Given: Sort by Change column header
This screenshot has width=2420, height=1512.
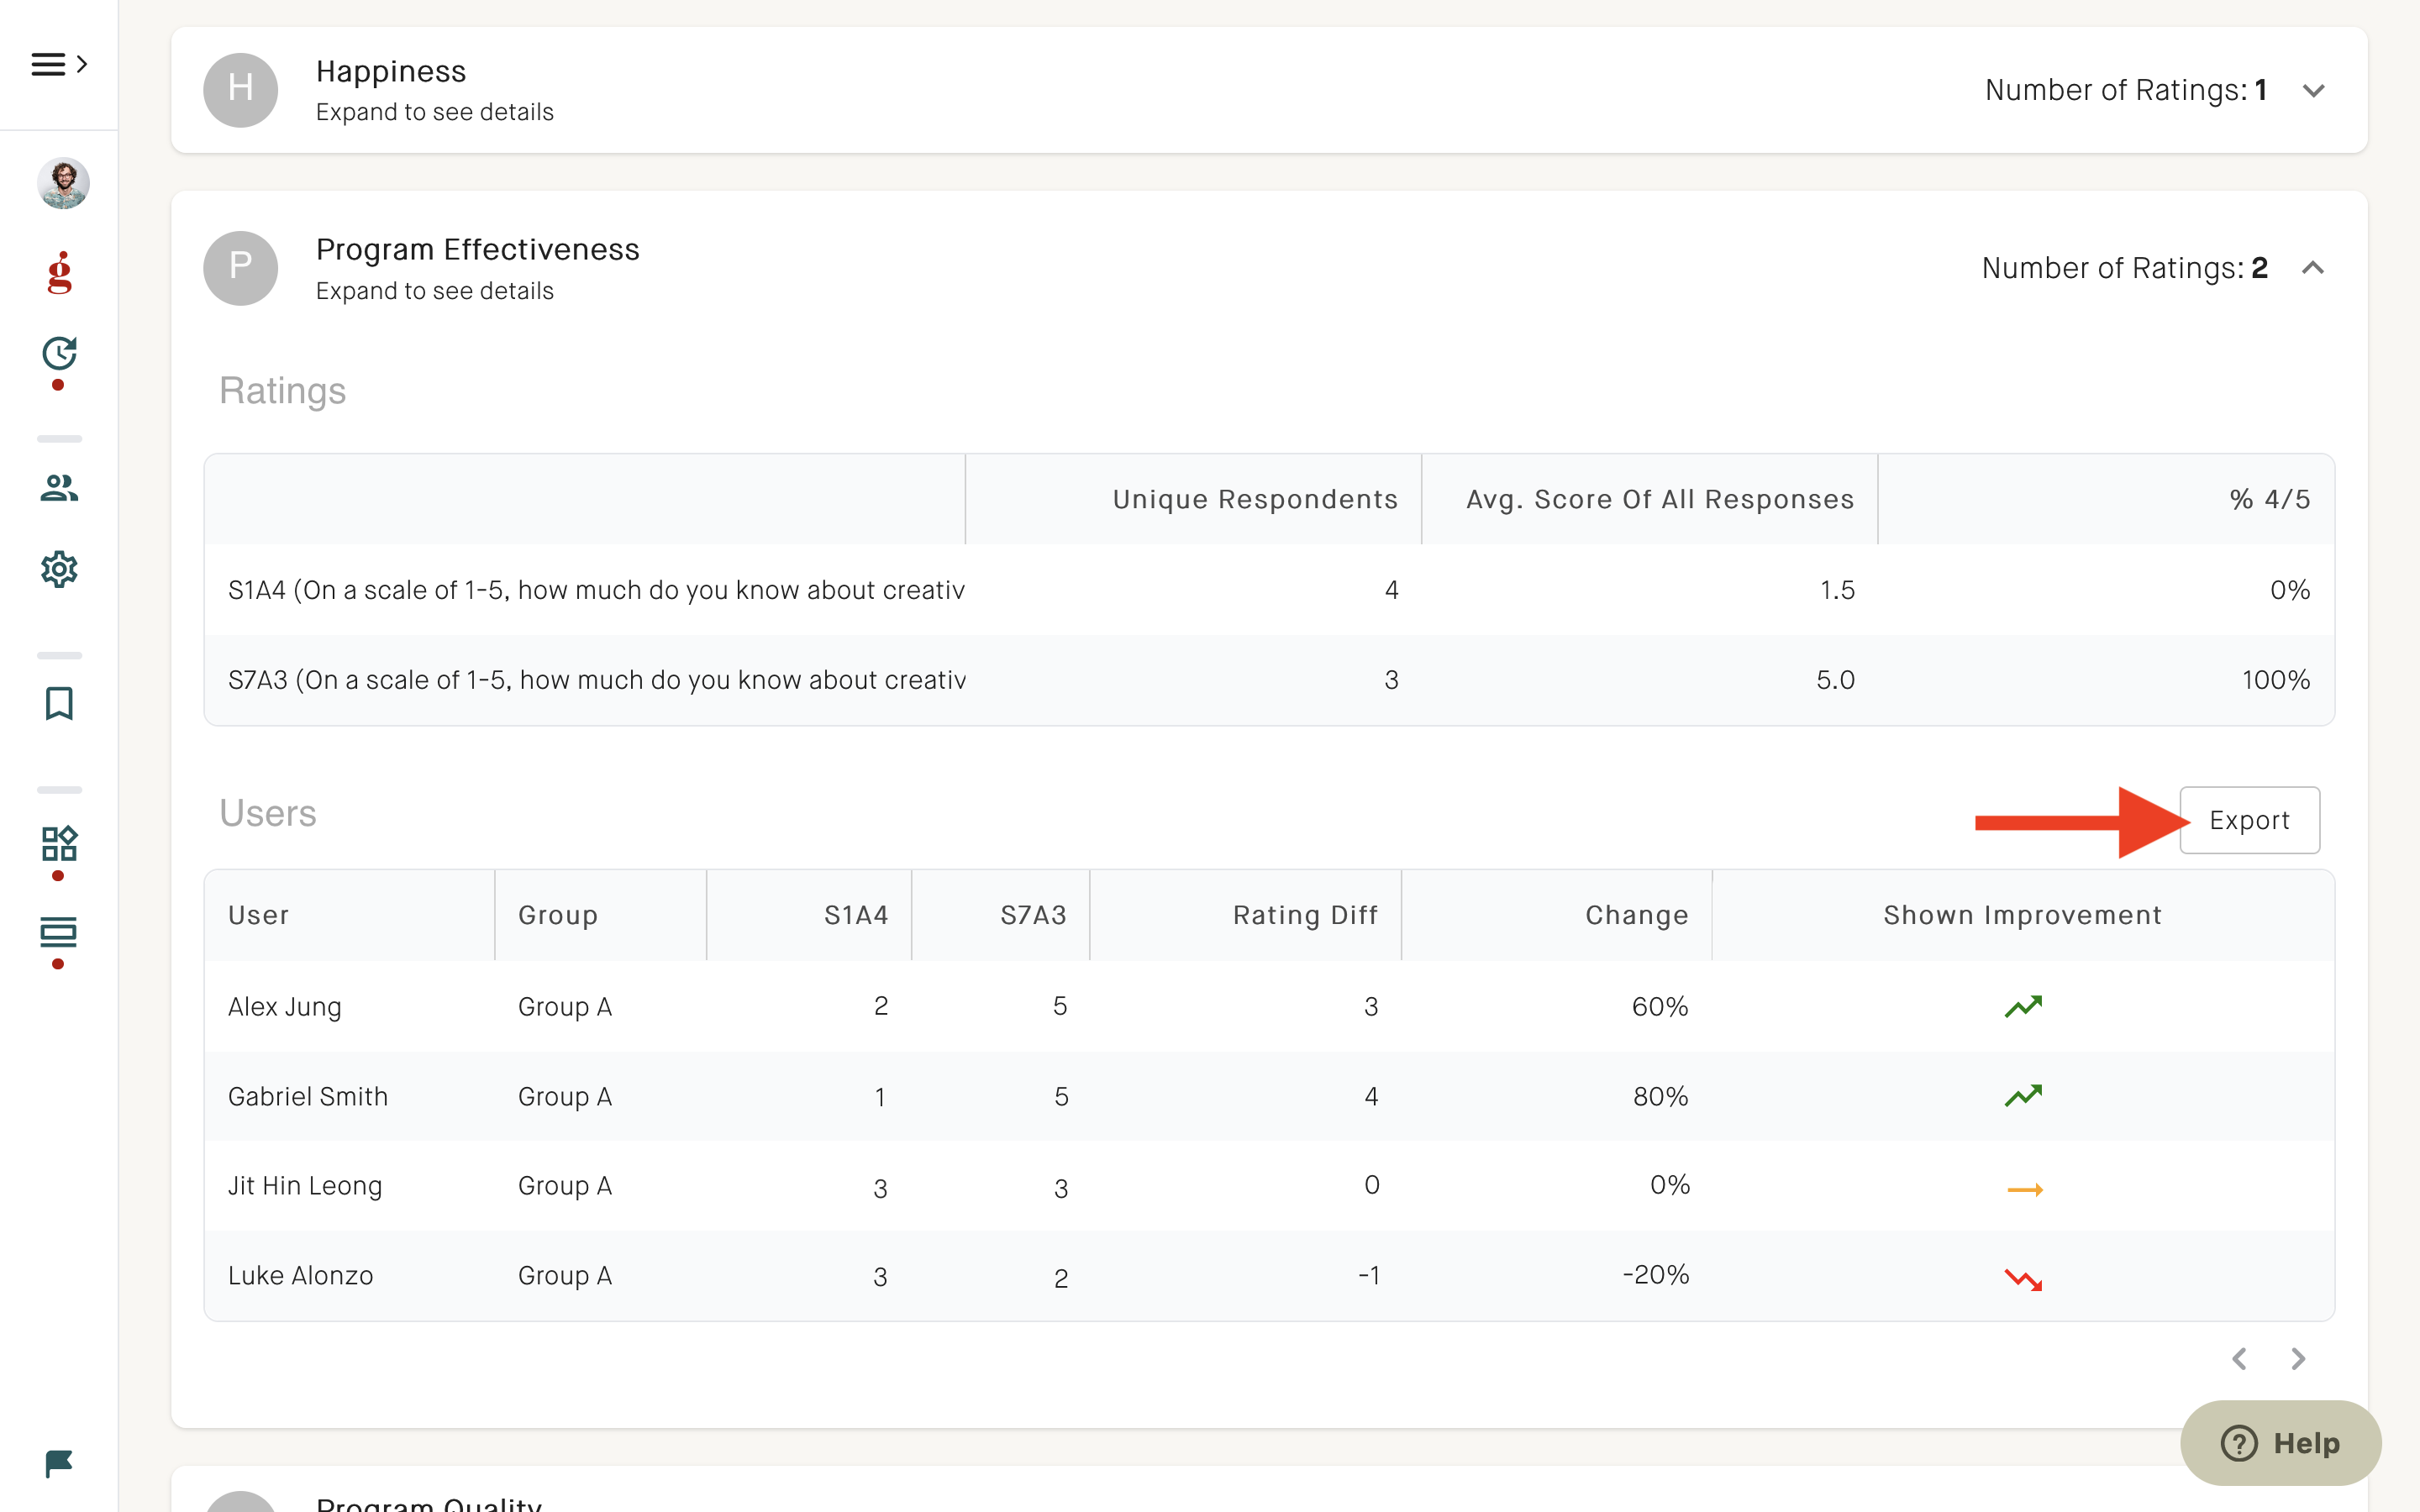Looking at the screenshot, I should (x=1557, y=915).
